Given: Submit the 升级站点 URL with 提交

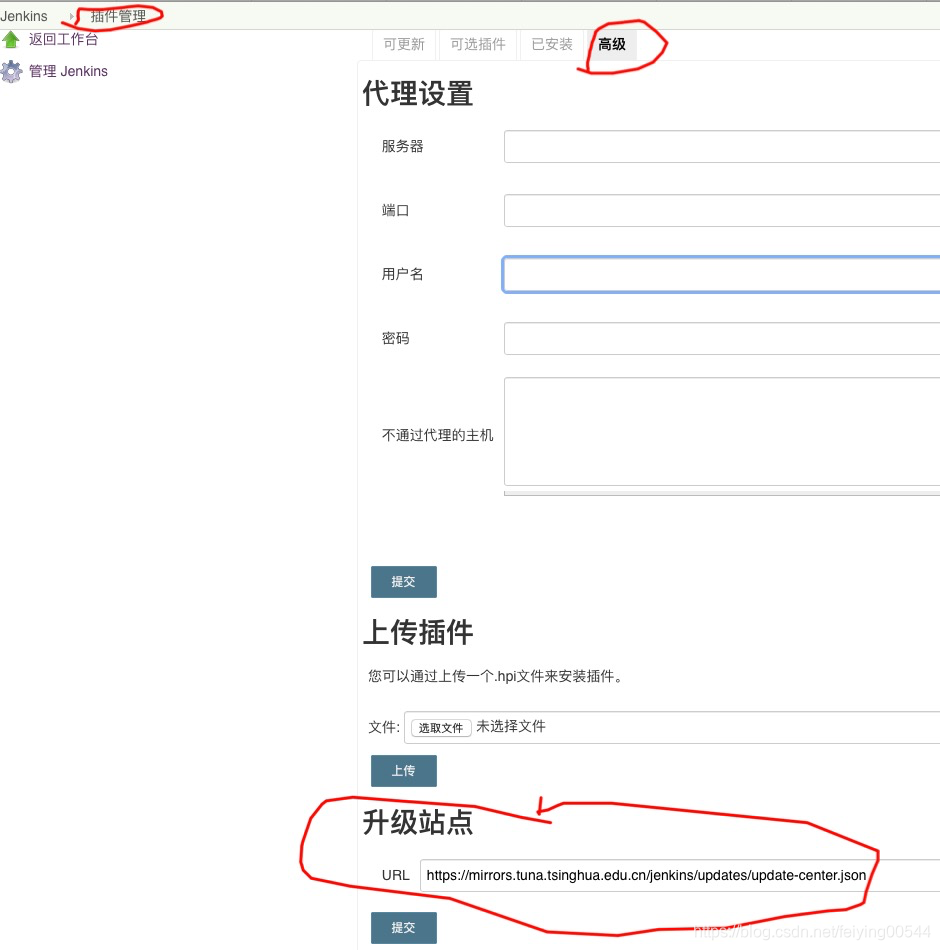Looking at the screenshot, I should tap(404, 928).
